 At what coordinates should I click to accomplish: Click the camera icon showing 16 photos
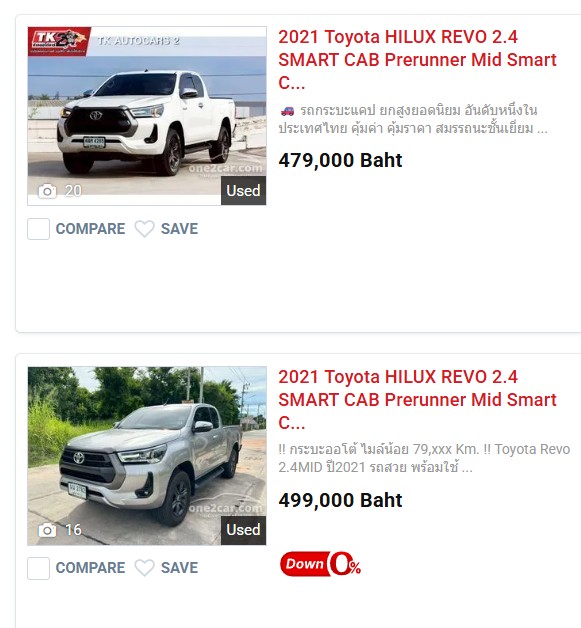click(47, 530)
